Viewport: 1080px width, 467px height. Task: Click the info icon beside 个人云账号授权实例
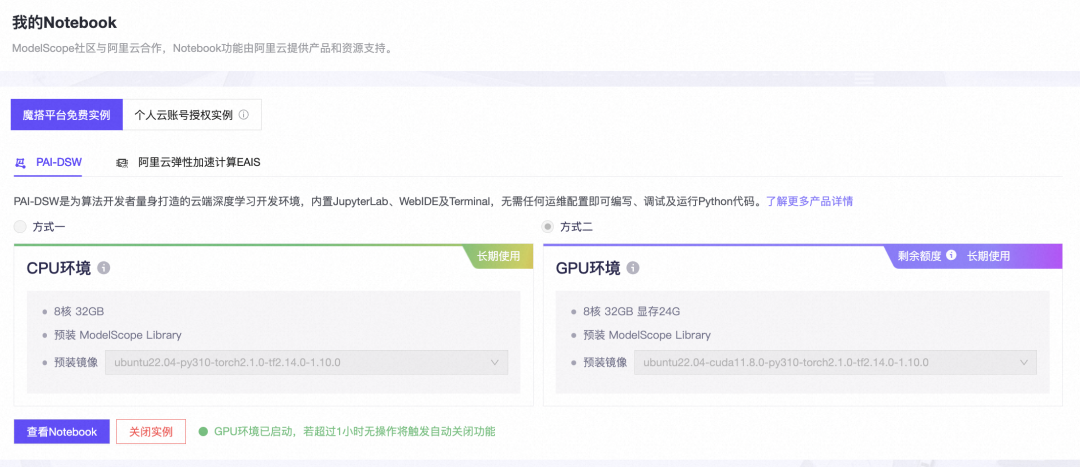coord(243,114)
